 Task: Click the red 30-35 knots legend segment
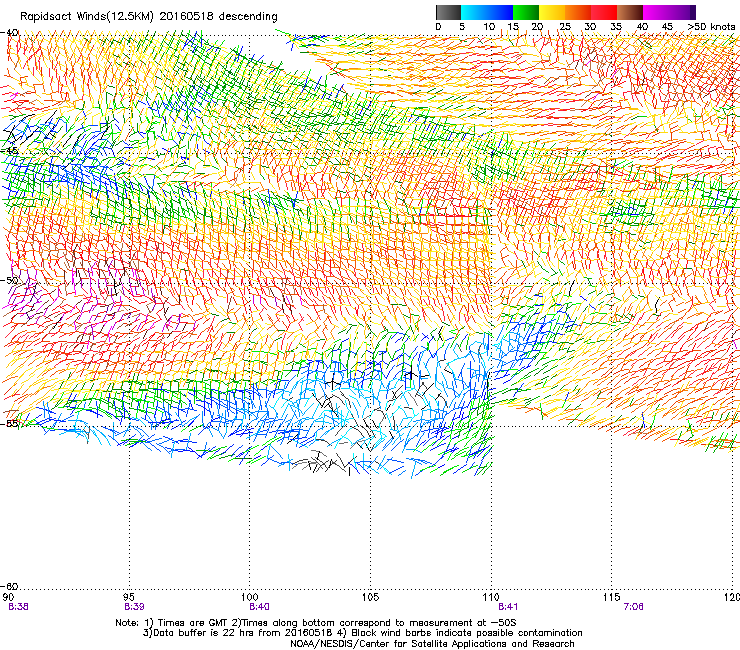pyautogui.click(x=604, y=12)
